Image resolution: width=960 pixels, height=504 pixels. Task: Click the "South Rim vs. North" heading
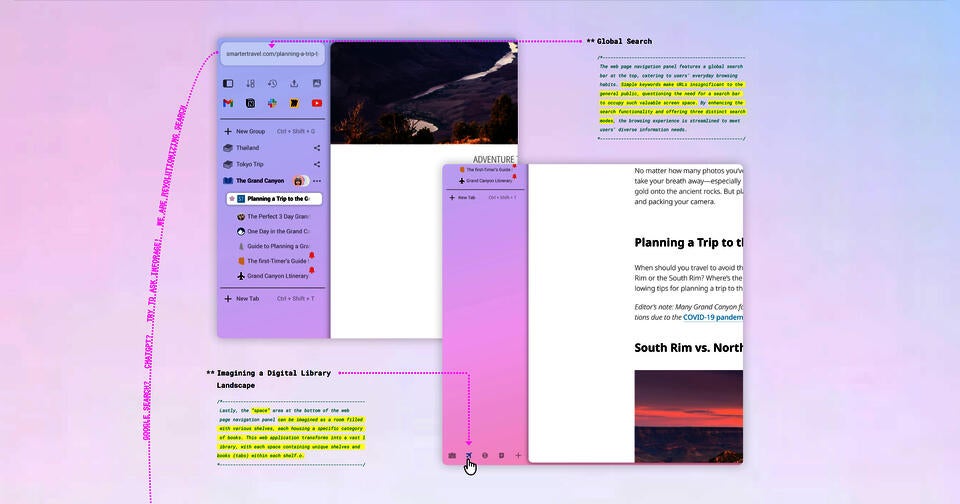pyautogui.click(x=689, y=348)
